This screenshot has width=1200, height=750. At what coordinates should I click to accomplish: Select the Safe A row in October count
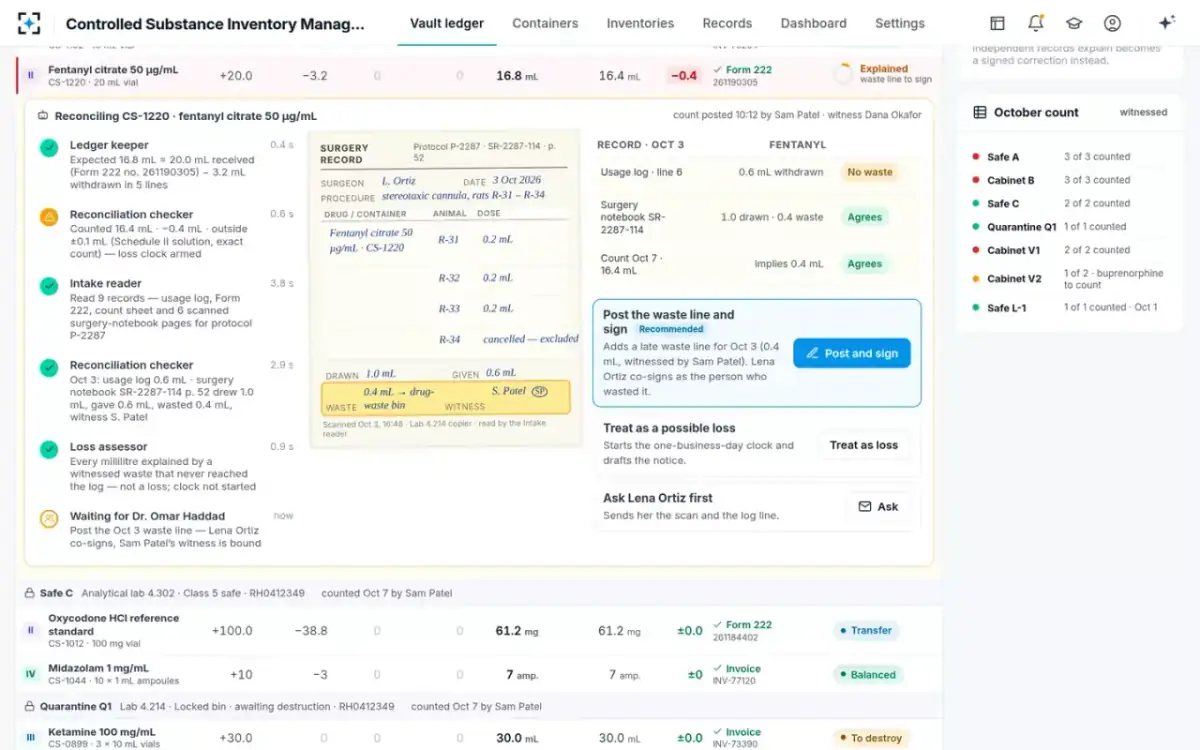pos(1069,157)
